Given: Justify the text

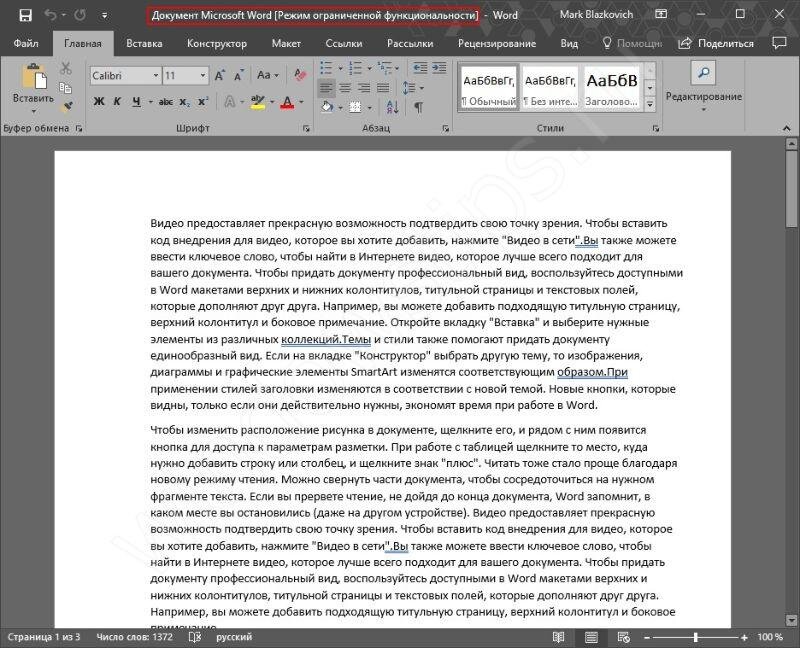Looking at the screenshot, I should click(383, 88).
